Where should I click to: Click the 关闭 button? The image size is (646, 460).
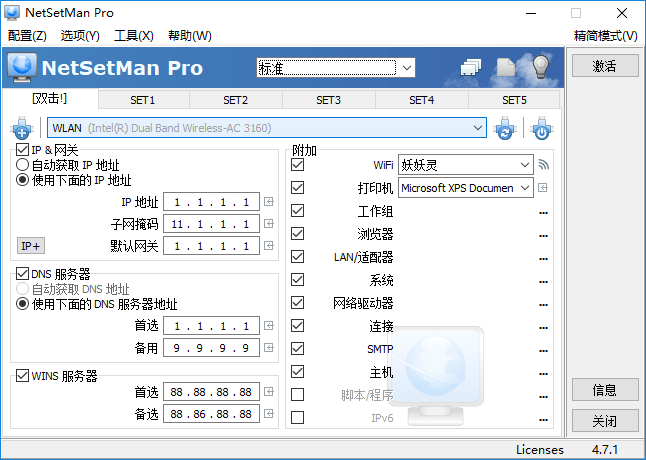pos(605,421)
